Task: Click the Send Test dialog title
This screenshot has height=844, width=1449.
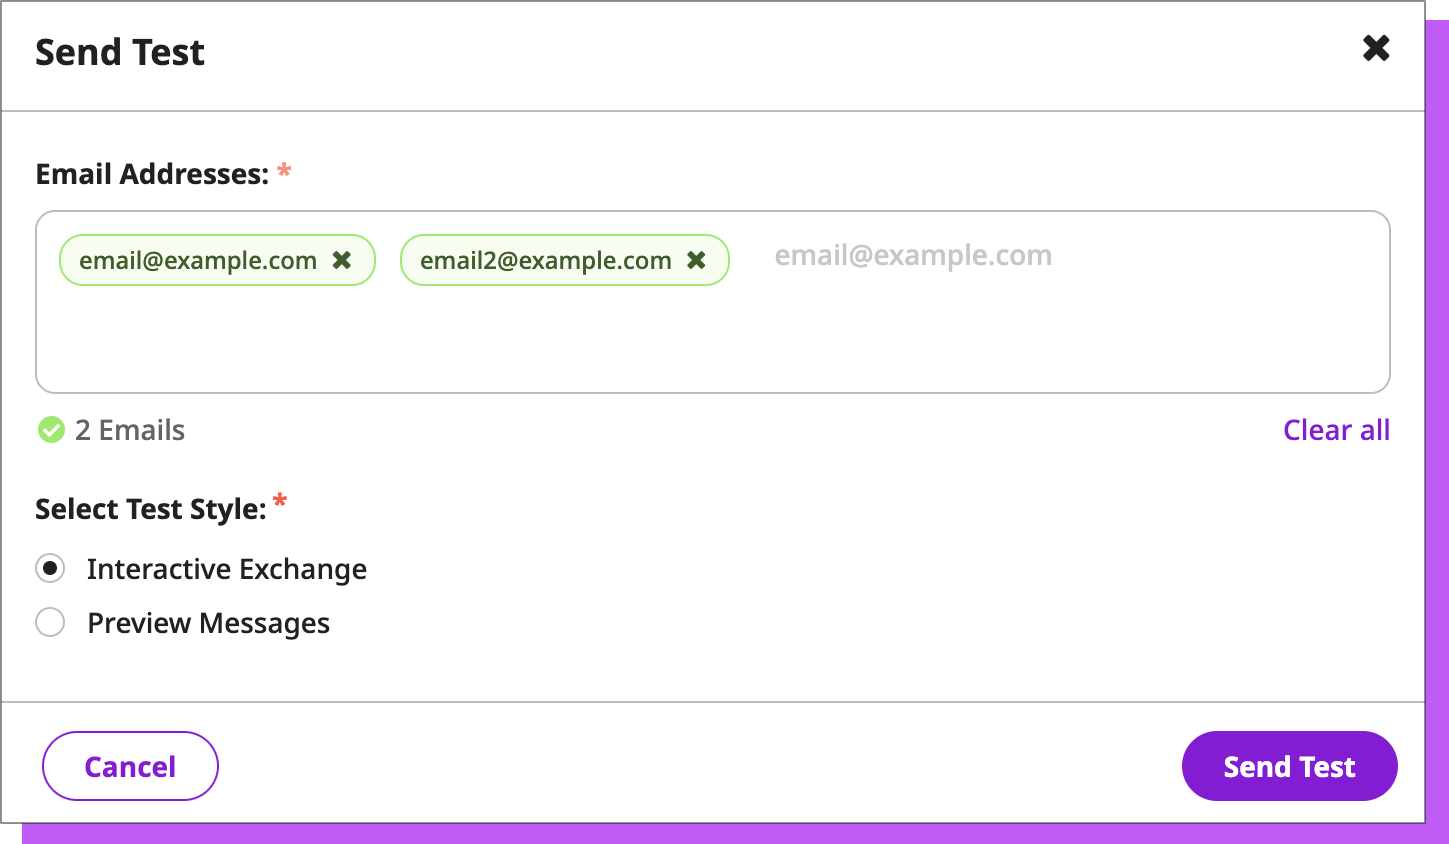Action: pyautogui.click(x=120, y=52)
